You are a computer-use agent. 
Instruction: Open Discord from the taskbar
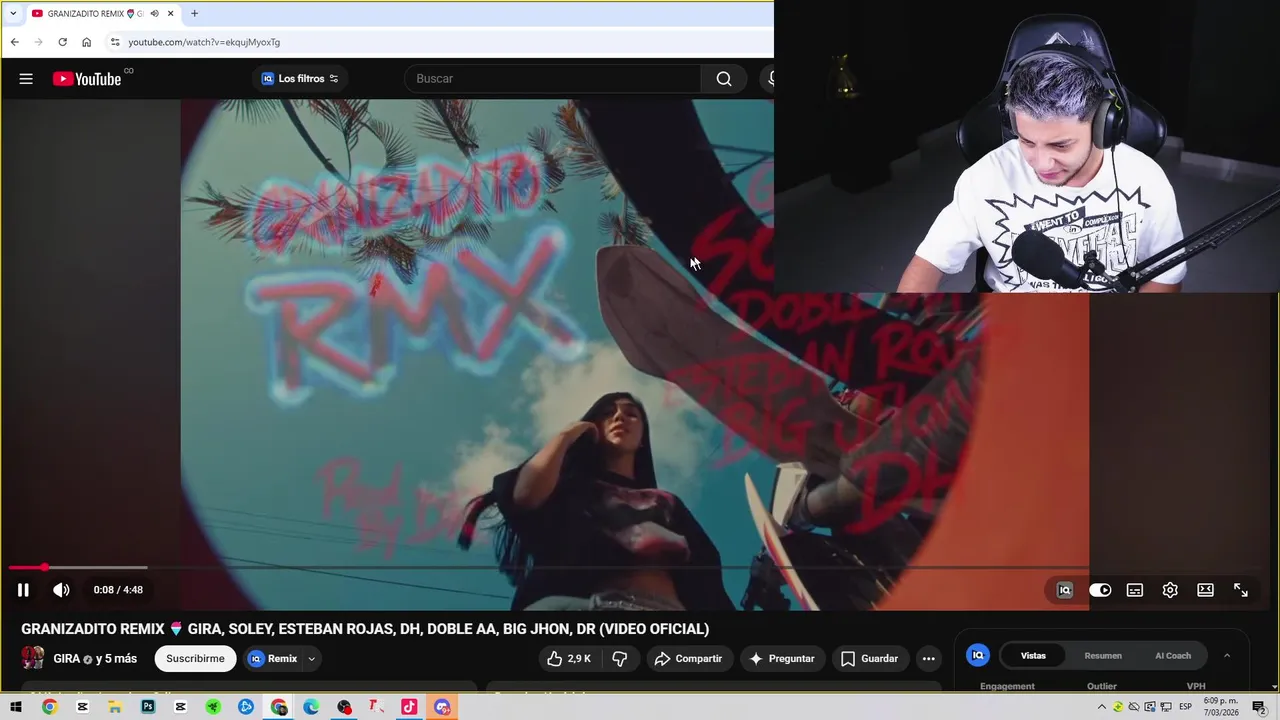coord(442,707)
